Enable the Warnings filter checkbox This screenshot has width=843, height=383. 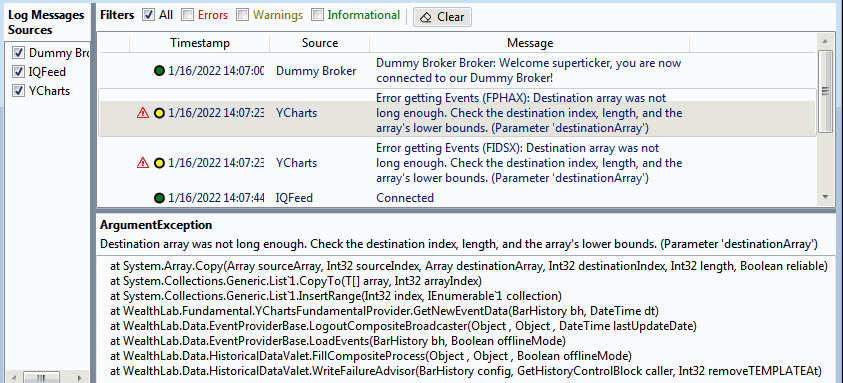point(242,15)
